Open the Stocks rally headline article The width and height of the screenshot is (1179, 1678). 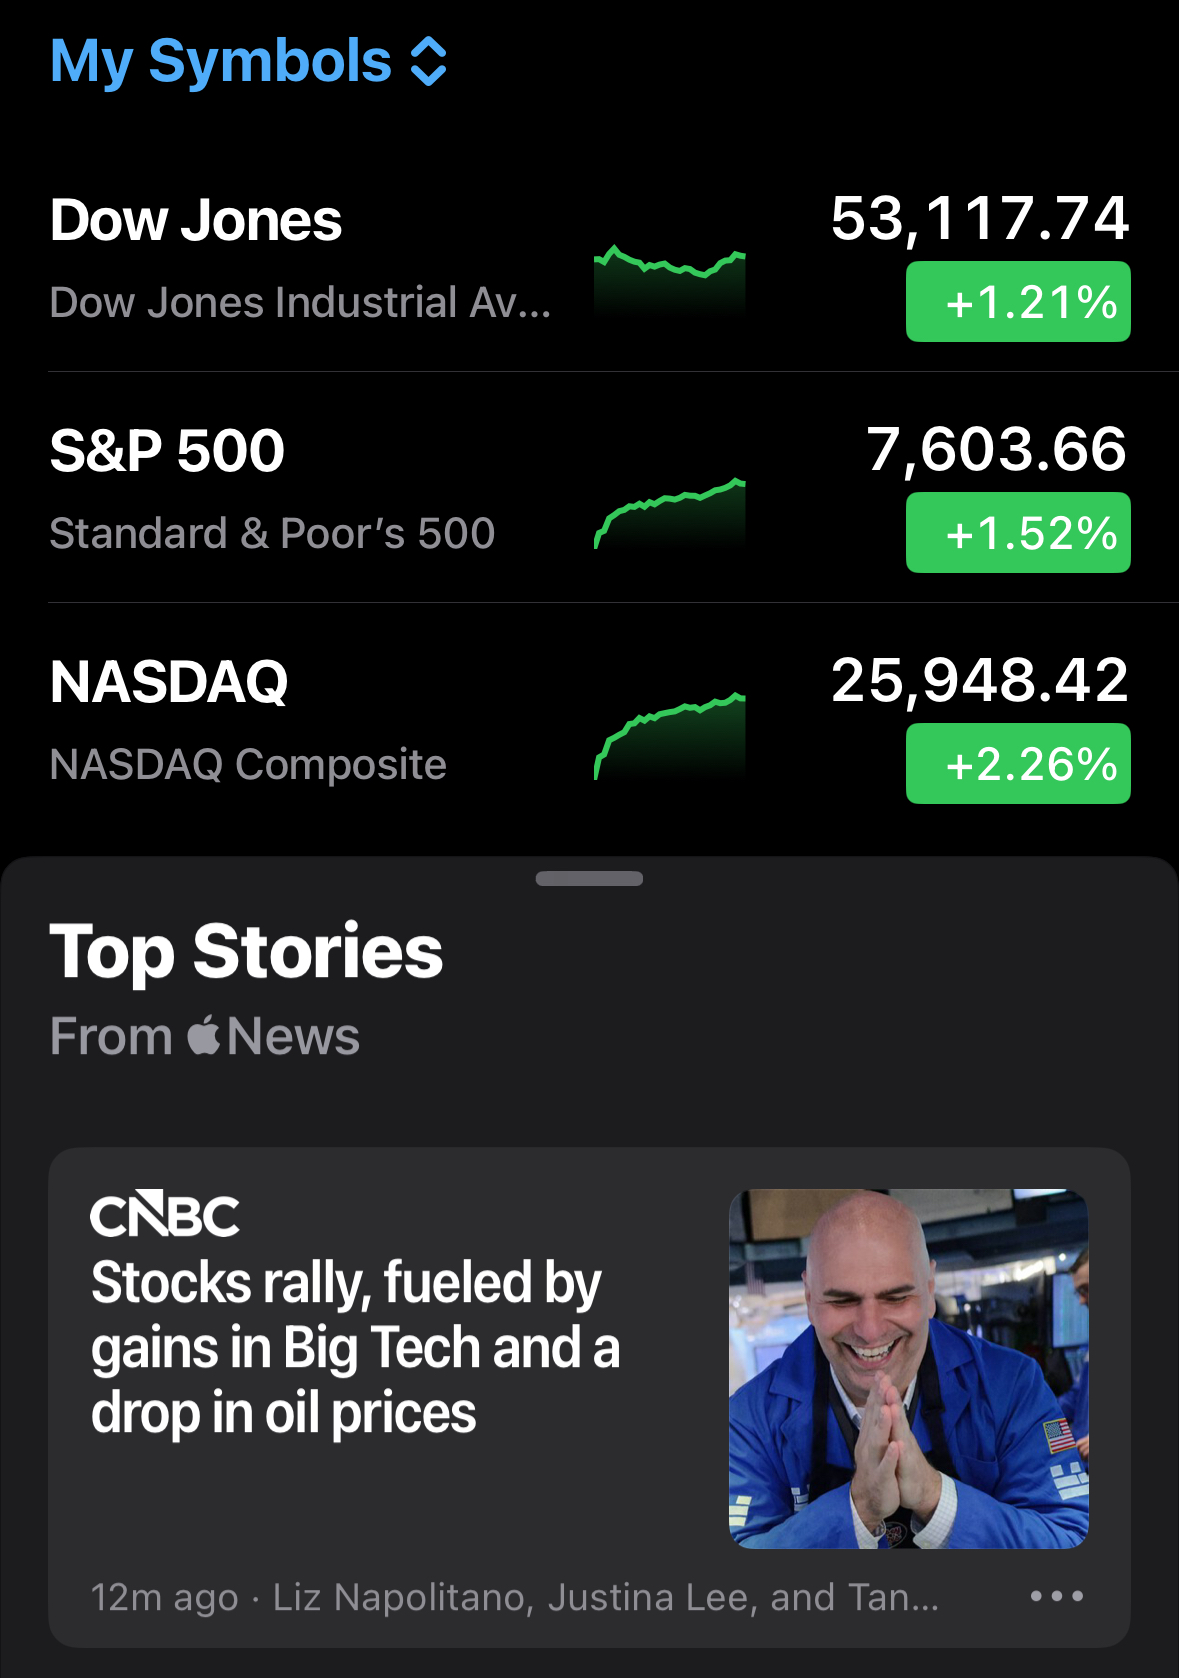pyautogui.click(x=355, y=1348)
